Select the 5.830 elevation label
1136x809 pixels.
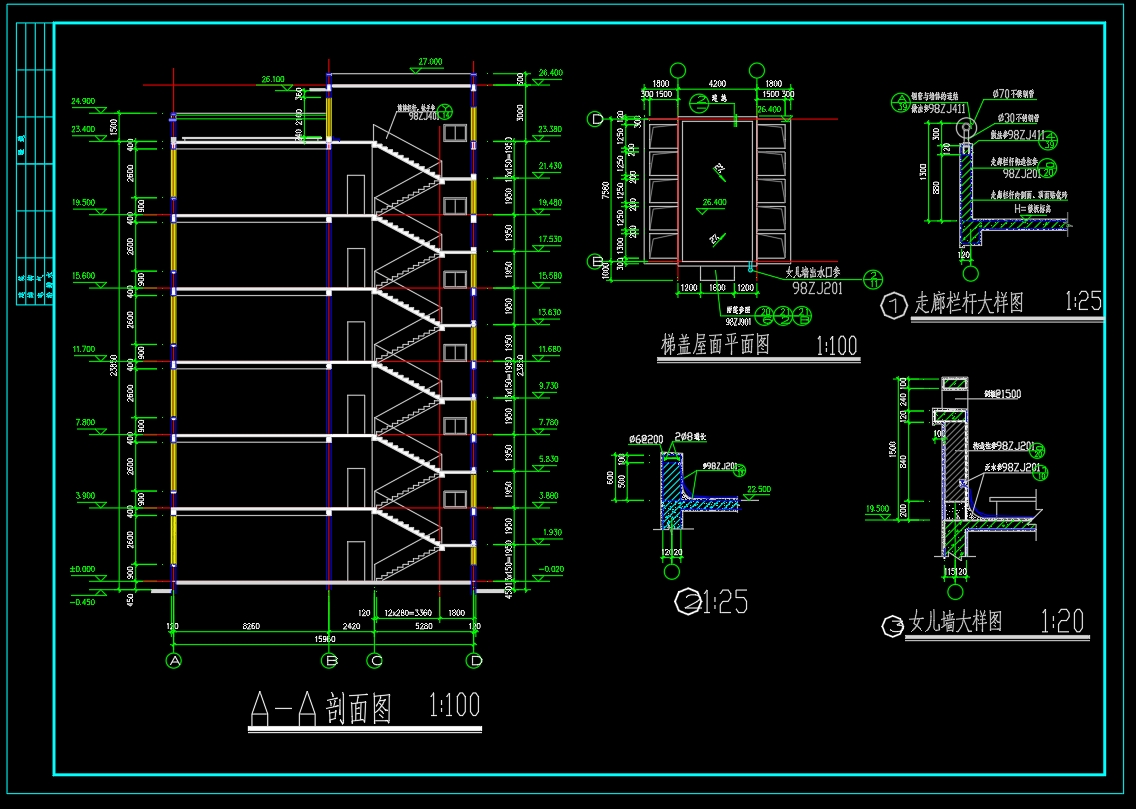(x=550, y=460)
